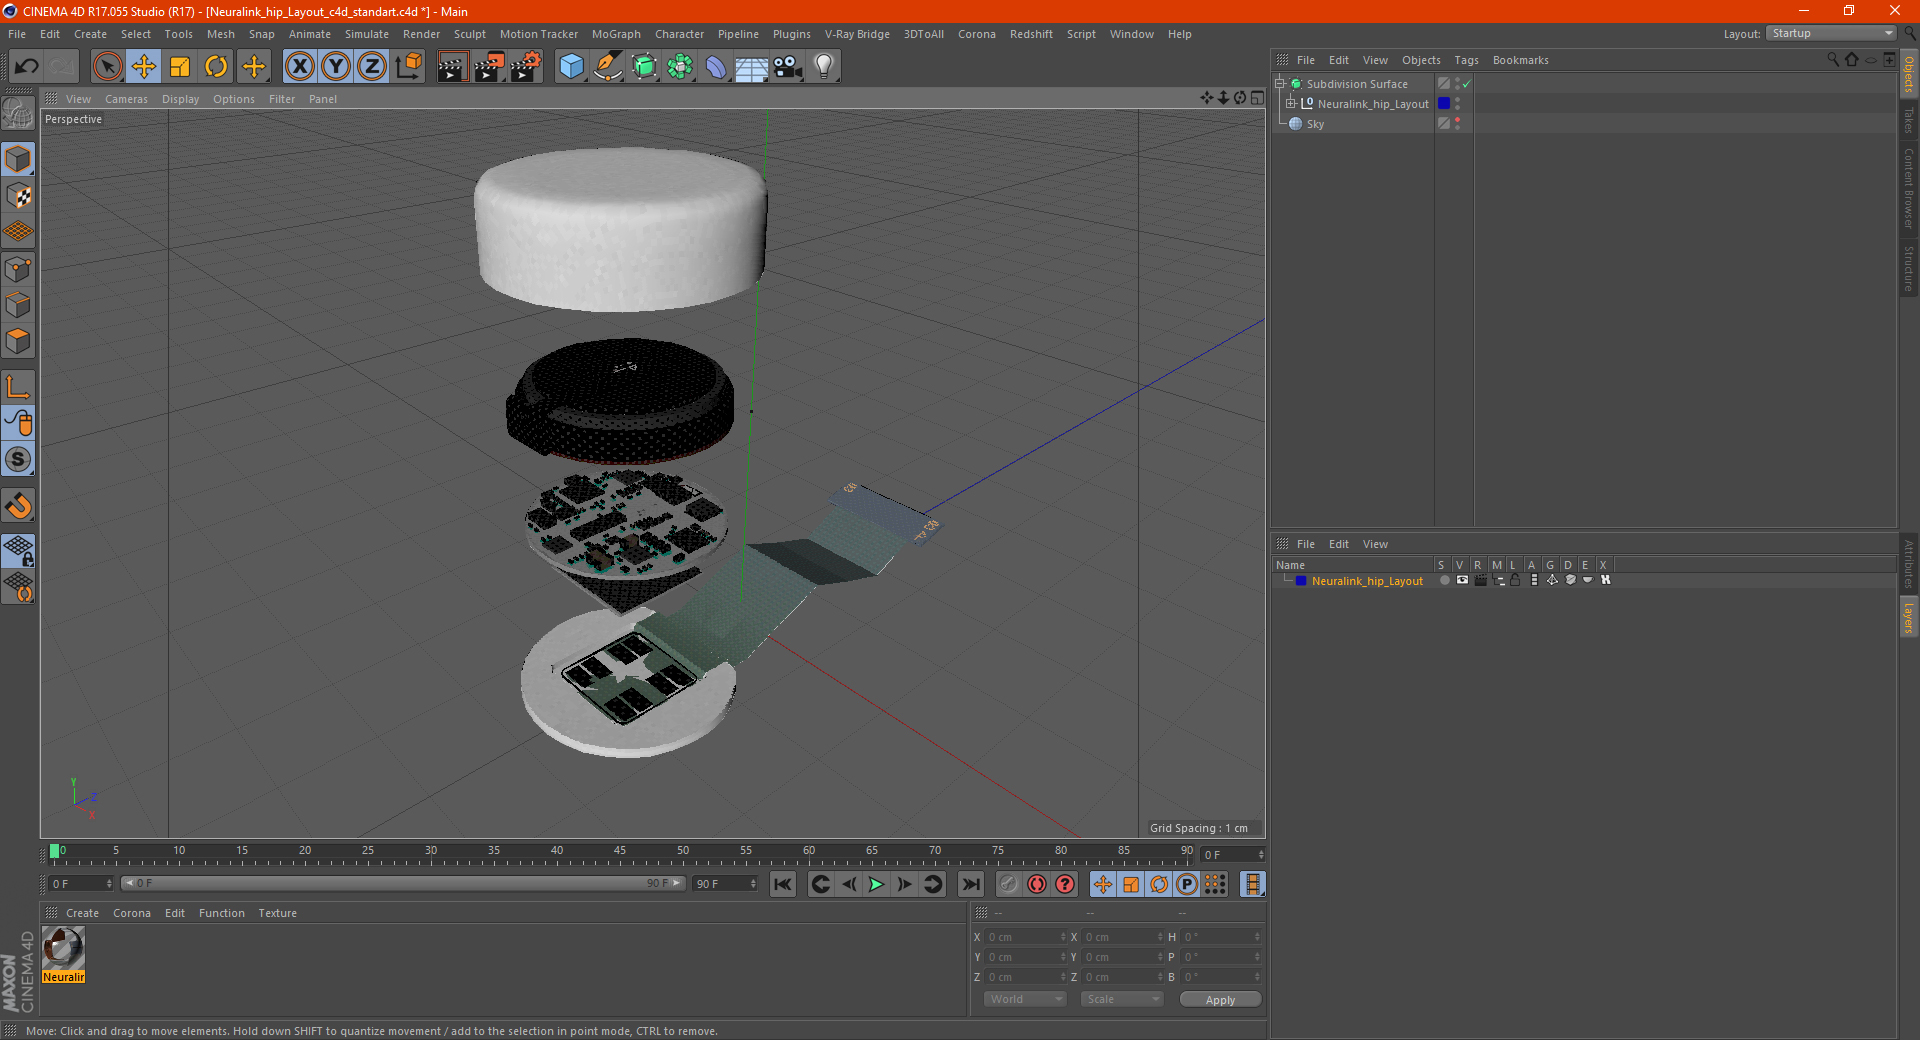Select the Sky object row
This screenshot has height=1040, width=1920.
(1355, 124)
